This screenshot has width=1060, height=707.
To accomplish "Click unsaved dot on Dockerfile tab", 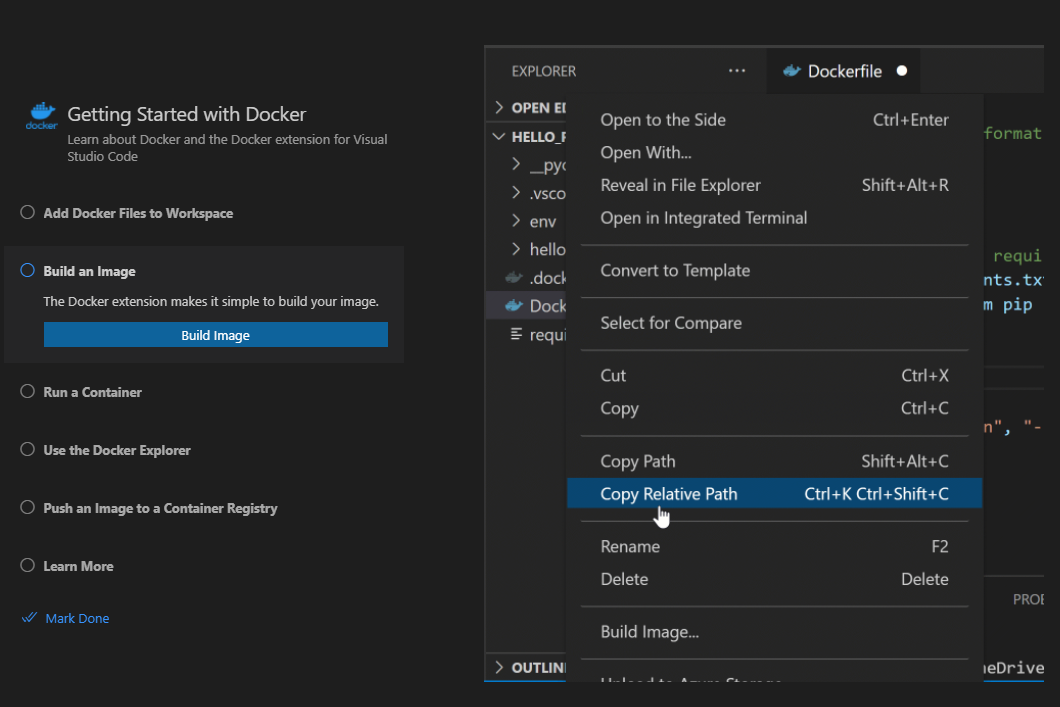I will [x=902, y=71].
